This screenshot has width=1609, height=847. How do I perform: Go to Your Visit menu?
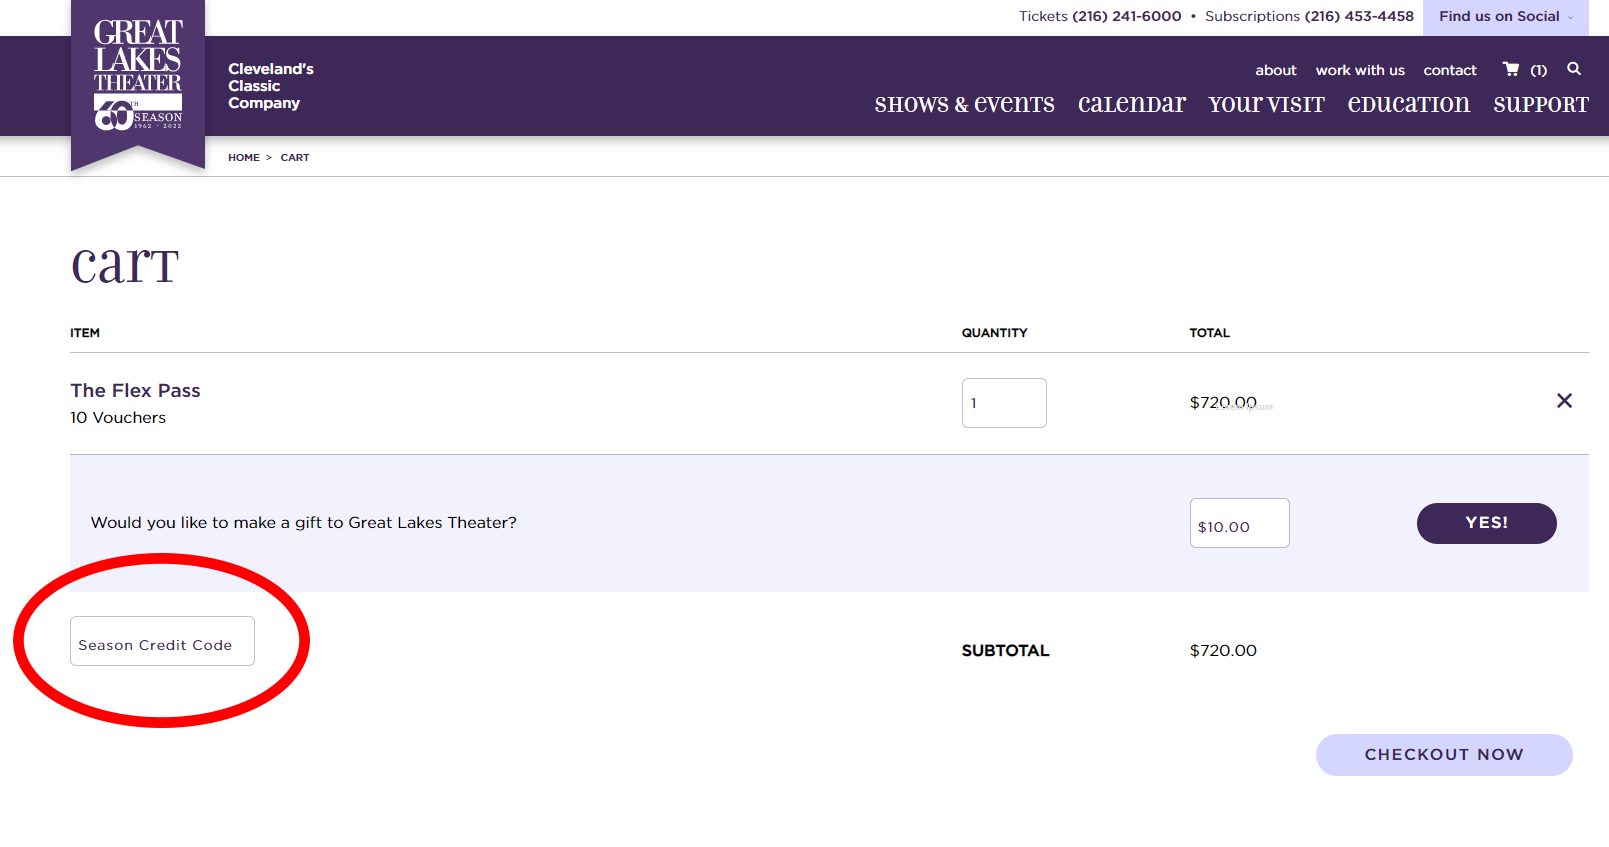(1266, 104)
